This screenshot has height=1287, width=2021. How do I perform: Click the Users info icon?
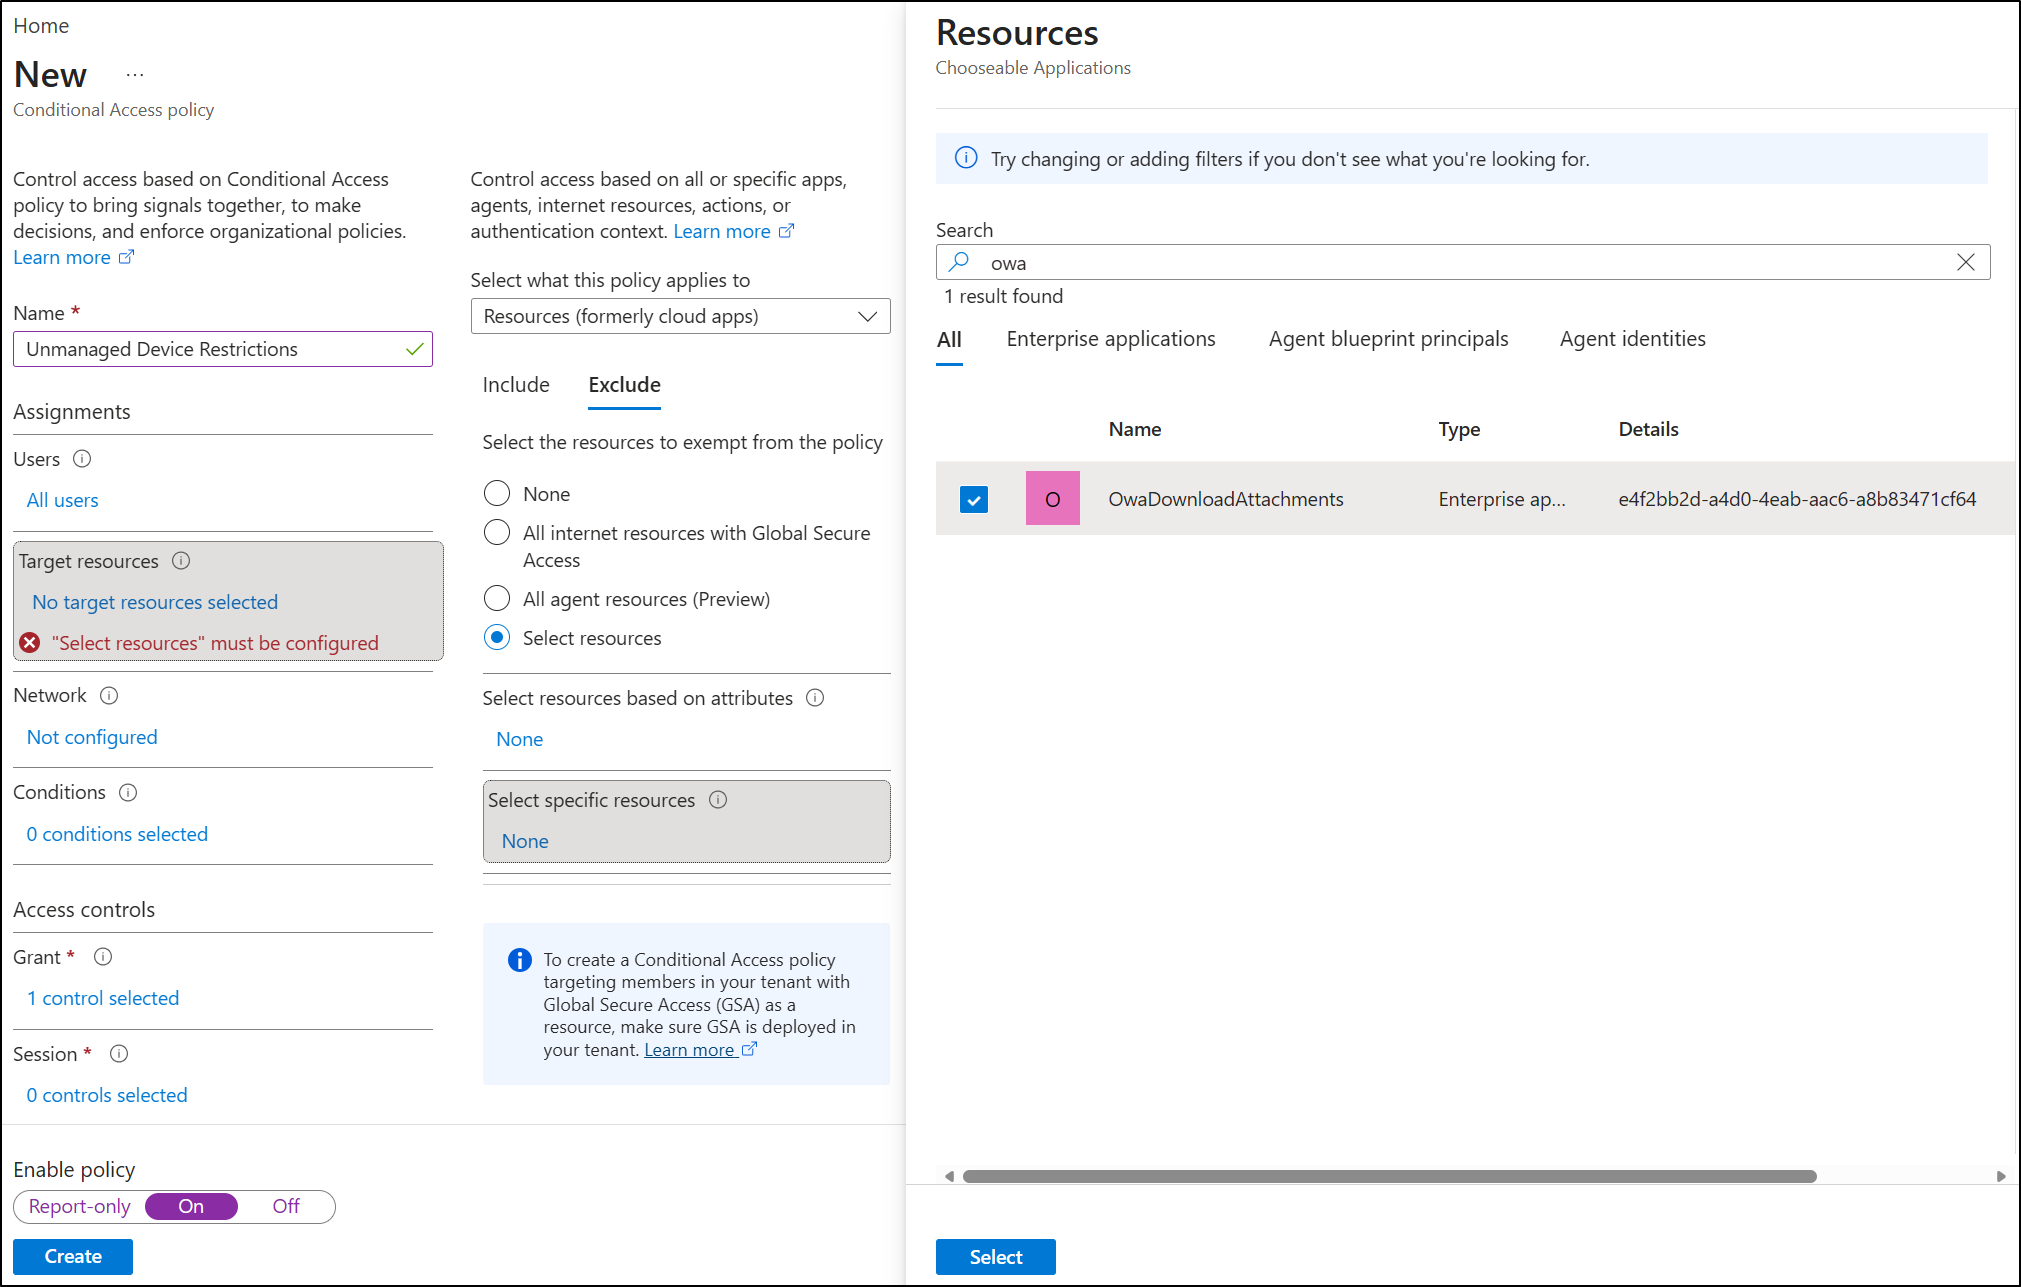click(83, 459)
